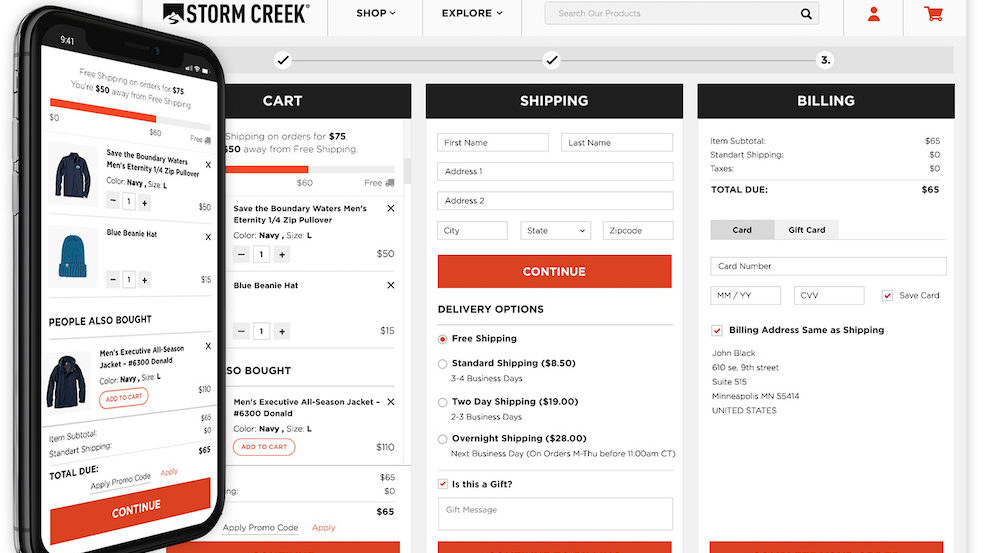Screen dimensions: 983x553
Task: Click the City field
Action: [472, 231]
